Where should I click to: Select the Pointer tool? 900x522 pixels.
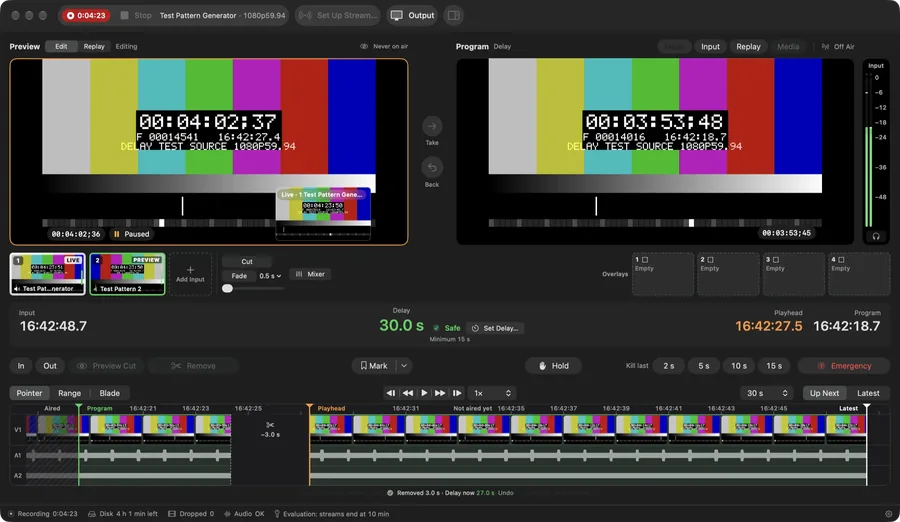pyautogui.click(x=29, y=393)
